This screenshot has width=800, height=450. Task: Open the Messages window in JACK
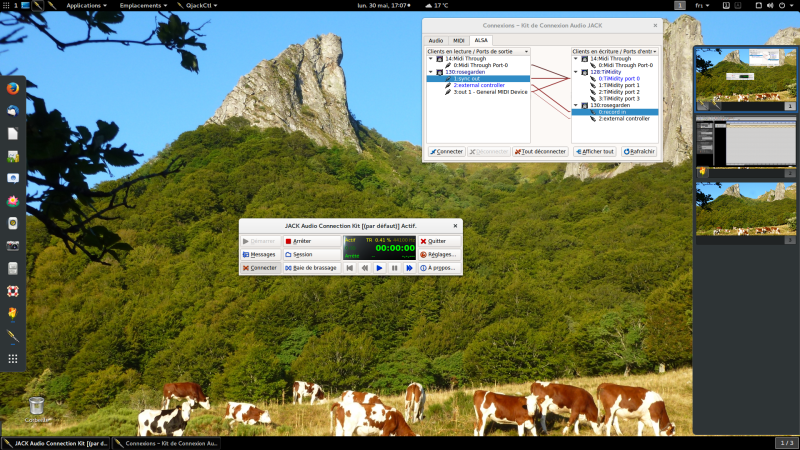coord(260,254)
